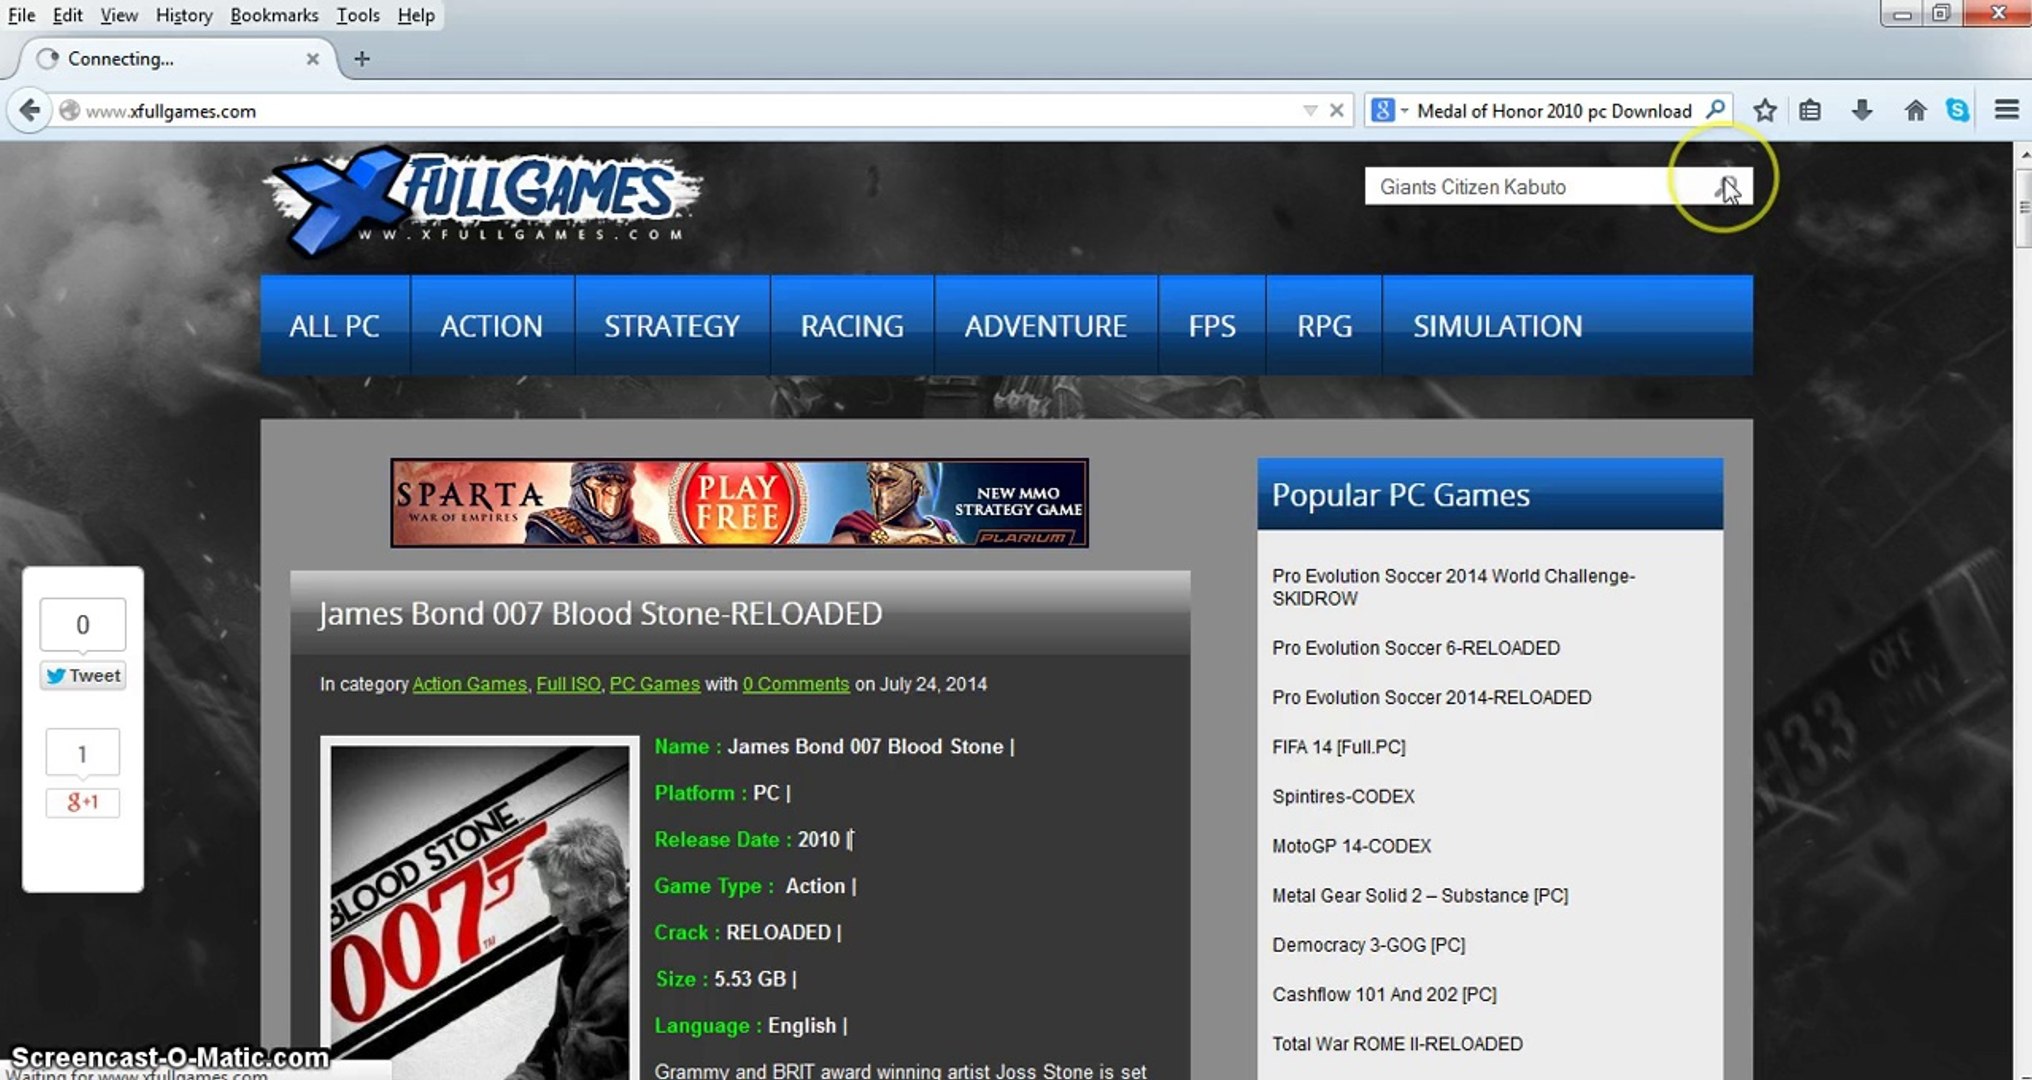Viewport: 2032px width, 1080px height.
Task: Open the ALL PC category
Action: (x=334, y=326)
